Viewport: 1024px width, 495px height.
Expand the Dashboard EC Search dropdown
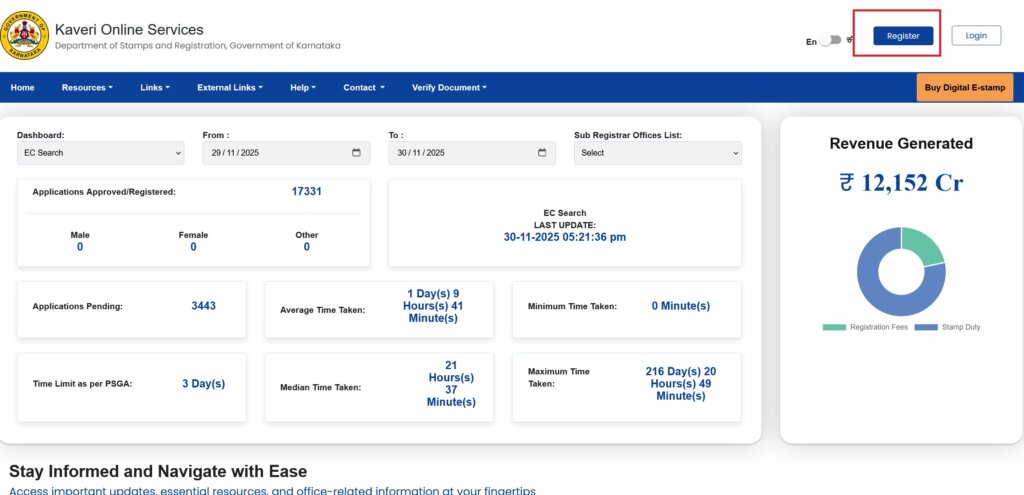coord(100,153)
